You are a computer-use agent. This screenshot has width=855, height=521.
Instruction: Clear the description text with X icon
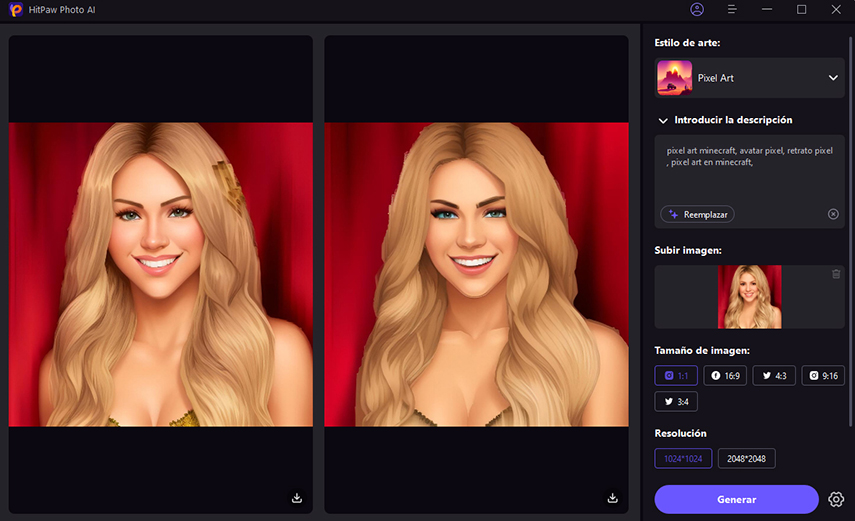coord(833,214)
